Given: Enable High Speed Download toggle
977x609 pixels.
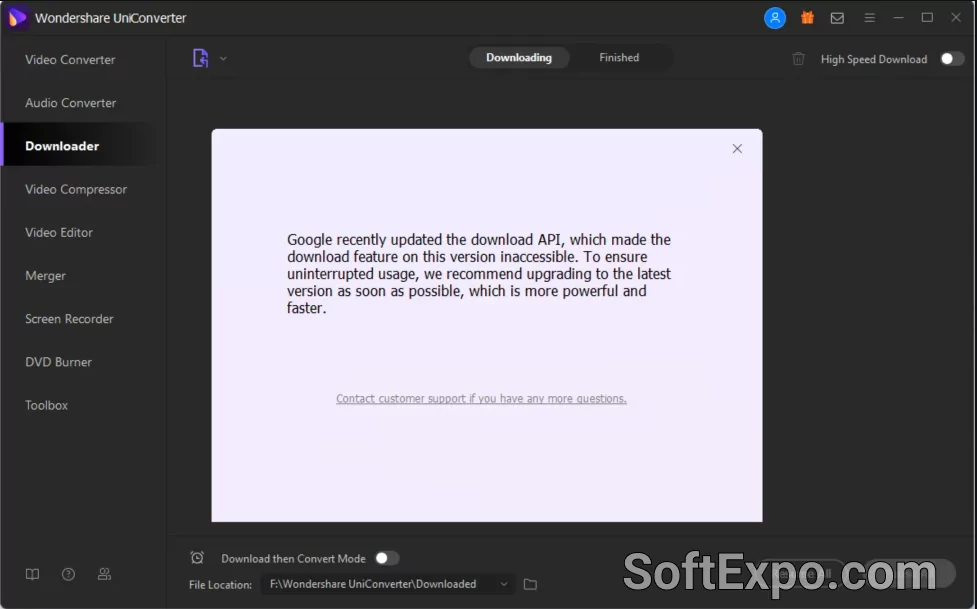Looking at the screenshot, I should coord(951,59).
